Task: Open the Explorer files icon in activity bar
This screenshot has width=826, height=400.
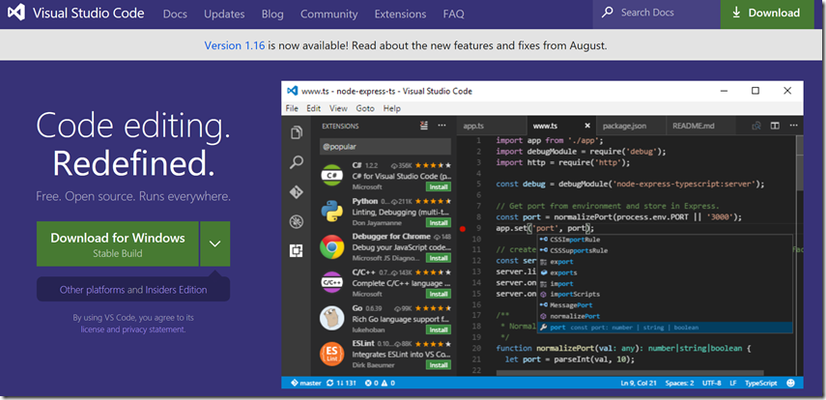Action: (297, 132)
